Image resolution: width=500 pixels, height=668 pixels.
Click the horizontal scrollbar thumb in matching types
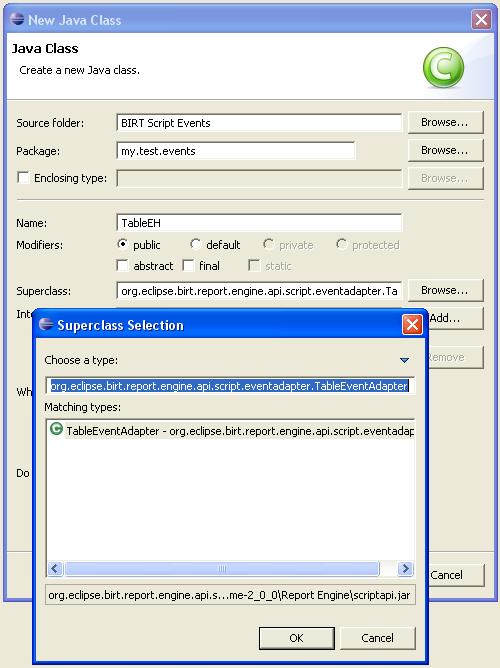coord(221,568)
